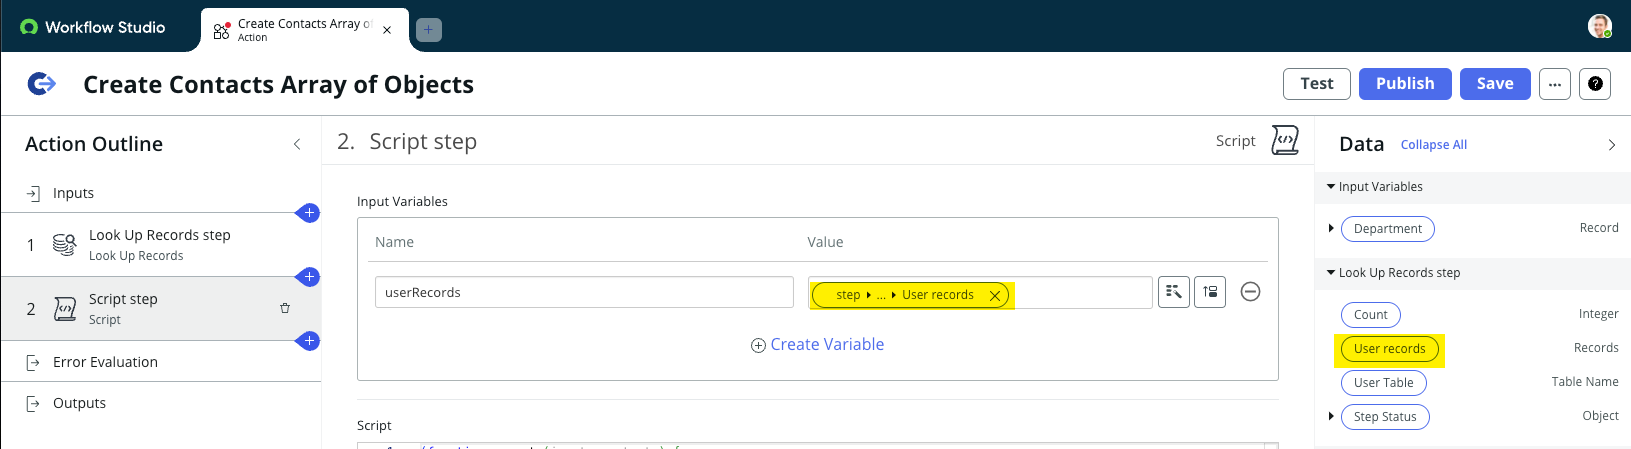1631x449 pixels.
Task: Select the Look Up Records step
Action: (x=160, y=245)
